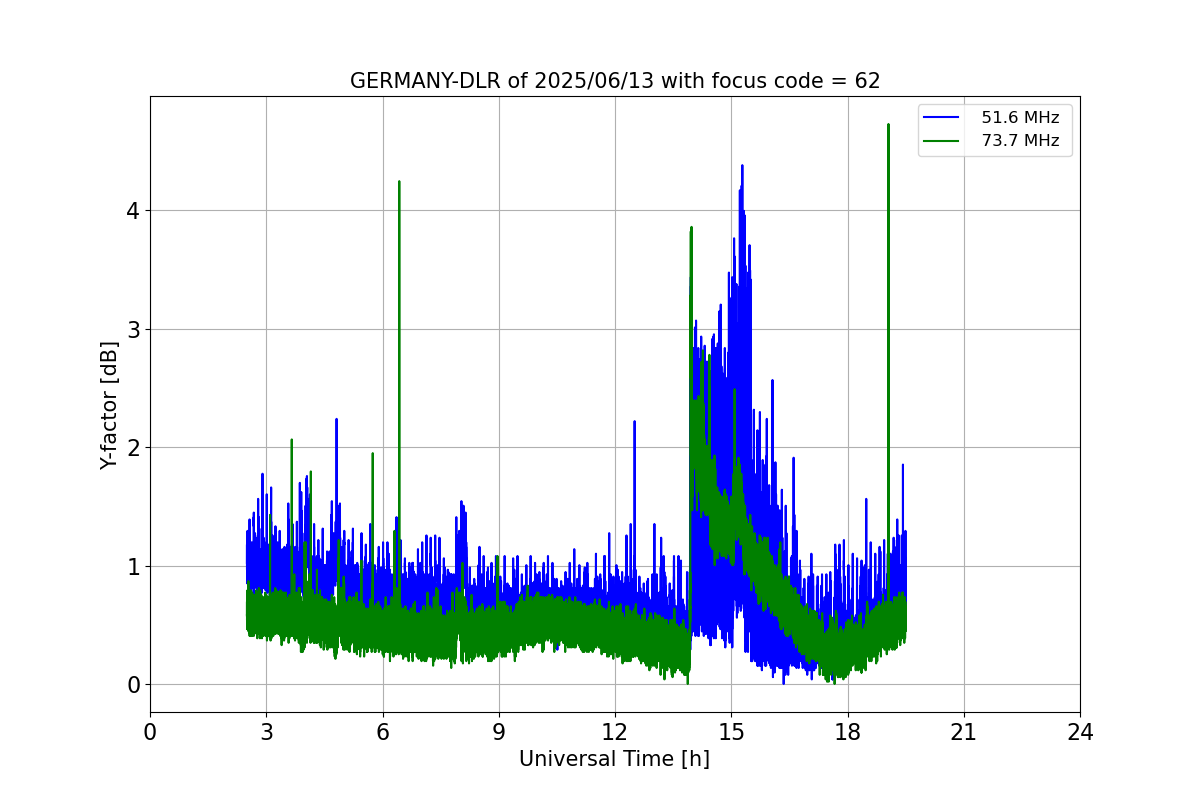This screenshot has width=1200, height=800.
Task: Click x-axis tick label 3
Action: 266,732
